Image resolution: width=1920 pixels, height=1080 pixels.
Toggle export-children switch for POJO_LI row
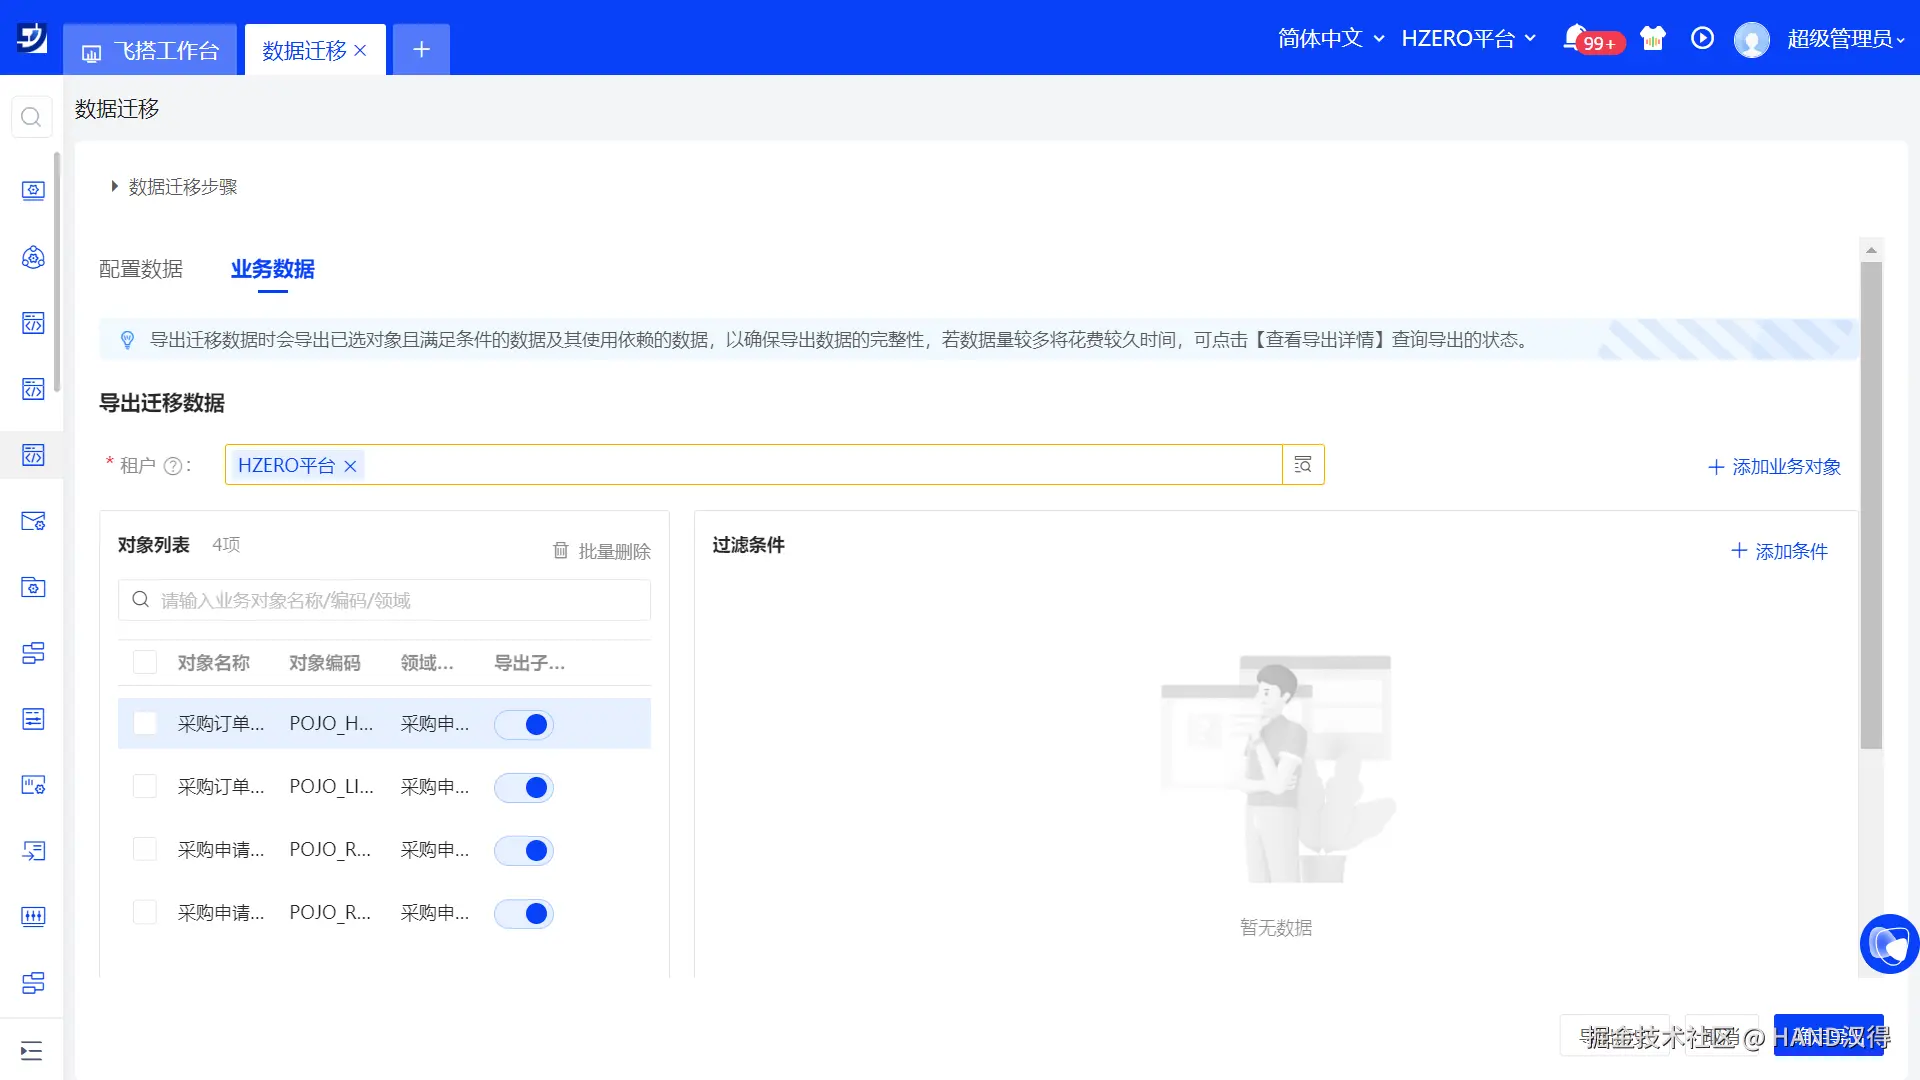point(524,788)
